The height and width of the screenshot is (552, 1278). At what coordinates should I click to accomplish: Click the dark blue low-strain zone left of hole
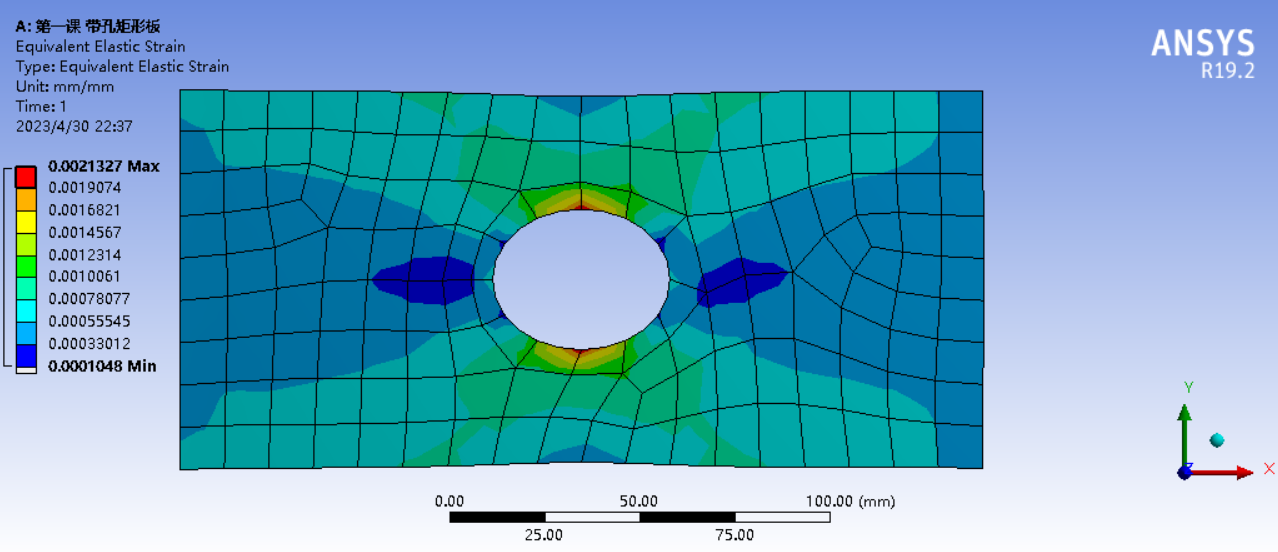[420, 279]
